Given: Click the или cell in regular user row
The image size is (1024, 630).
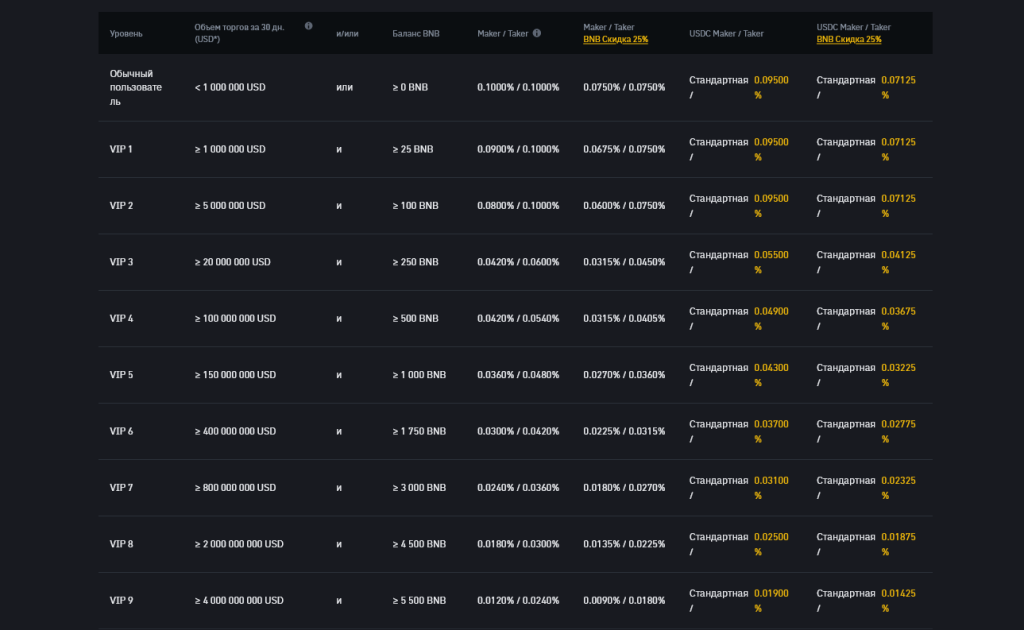Looking at the screenshot, I should pos(345,87).
